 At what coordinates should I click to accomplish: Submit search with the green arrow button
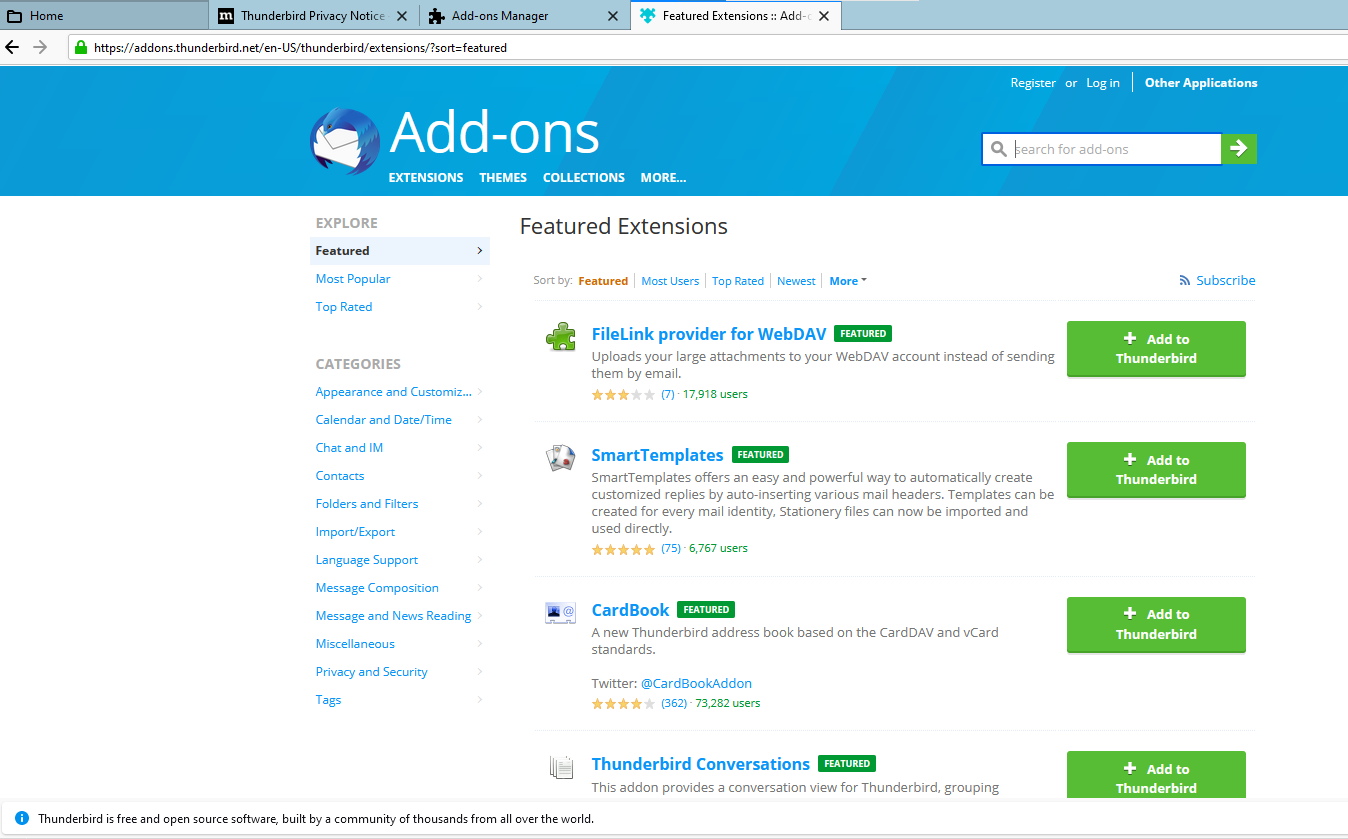[1239, 149]
